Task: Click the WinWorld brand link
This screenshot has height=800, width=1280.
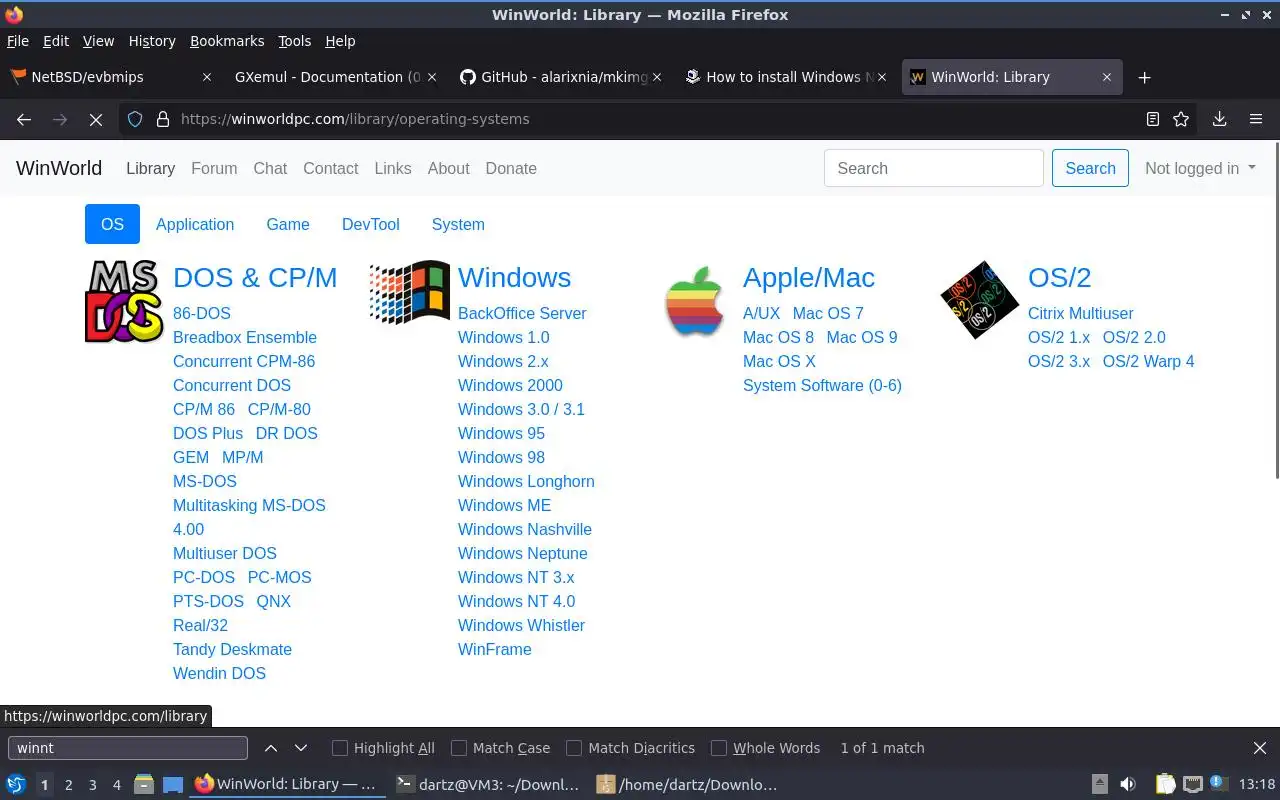Action: tap(59, 168)
